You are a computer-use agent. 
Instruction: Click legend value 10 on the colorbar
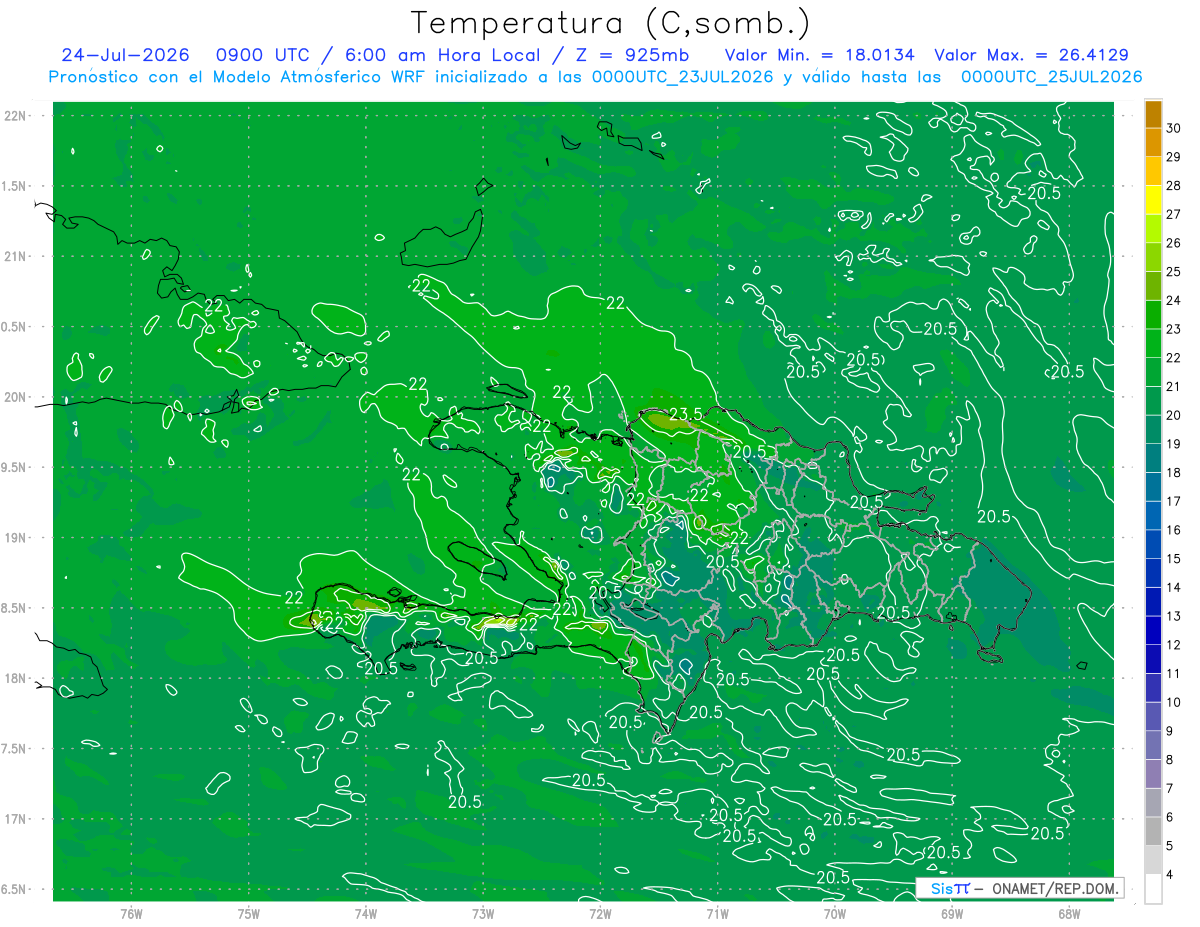click(x=1174, y=702)
